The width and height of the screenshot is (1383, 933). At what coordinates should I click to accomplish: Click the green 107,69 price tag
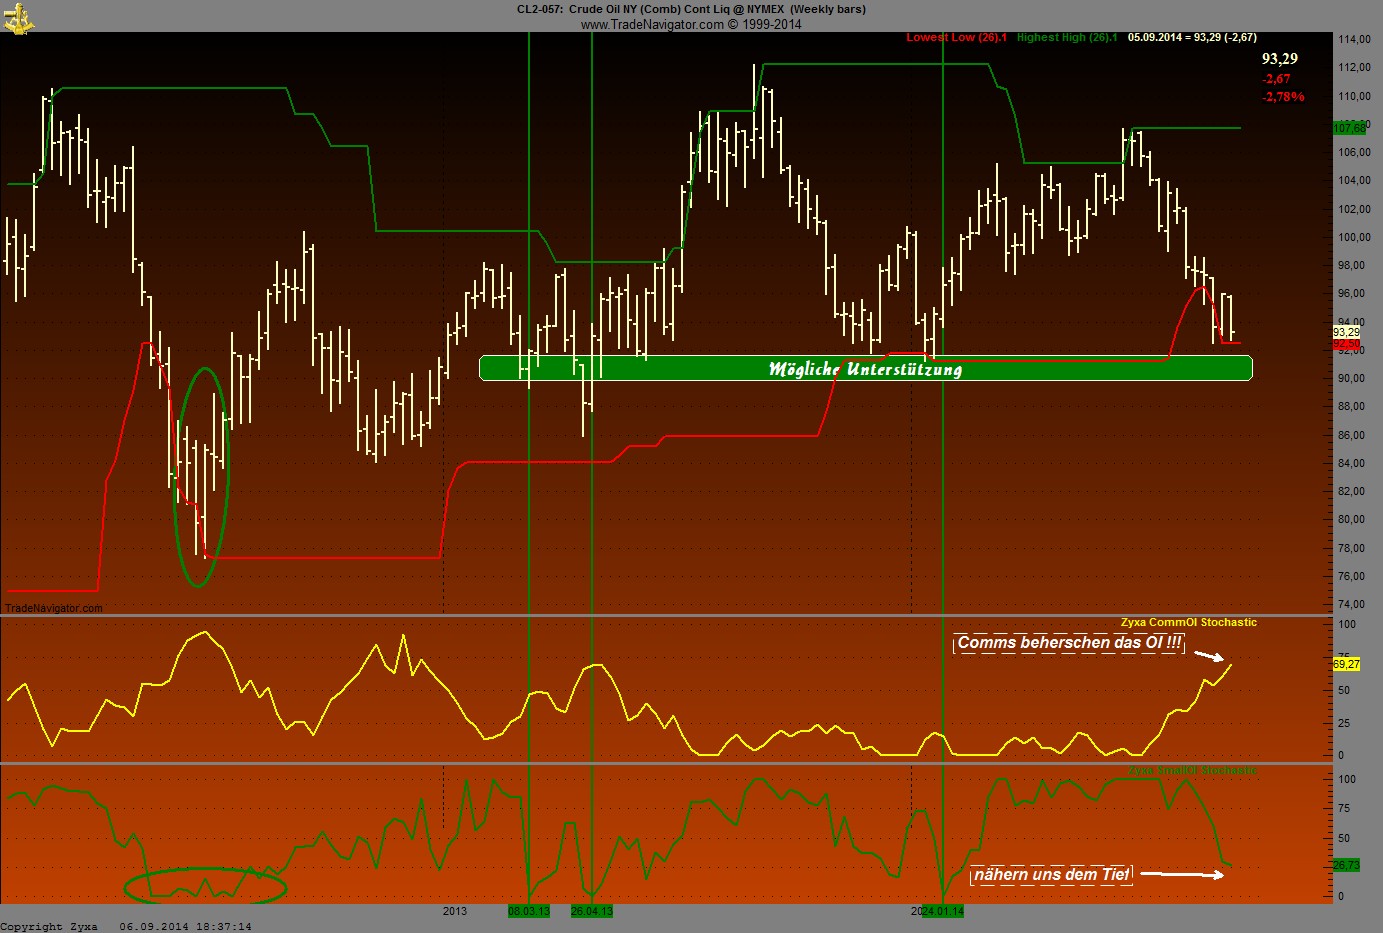click(1349, 128)
